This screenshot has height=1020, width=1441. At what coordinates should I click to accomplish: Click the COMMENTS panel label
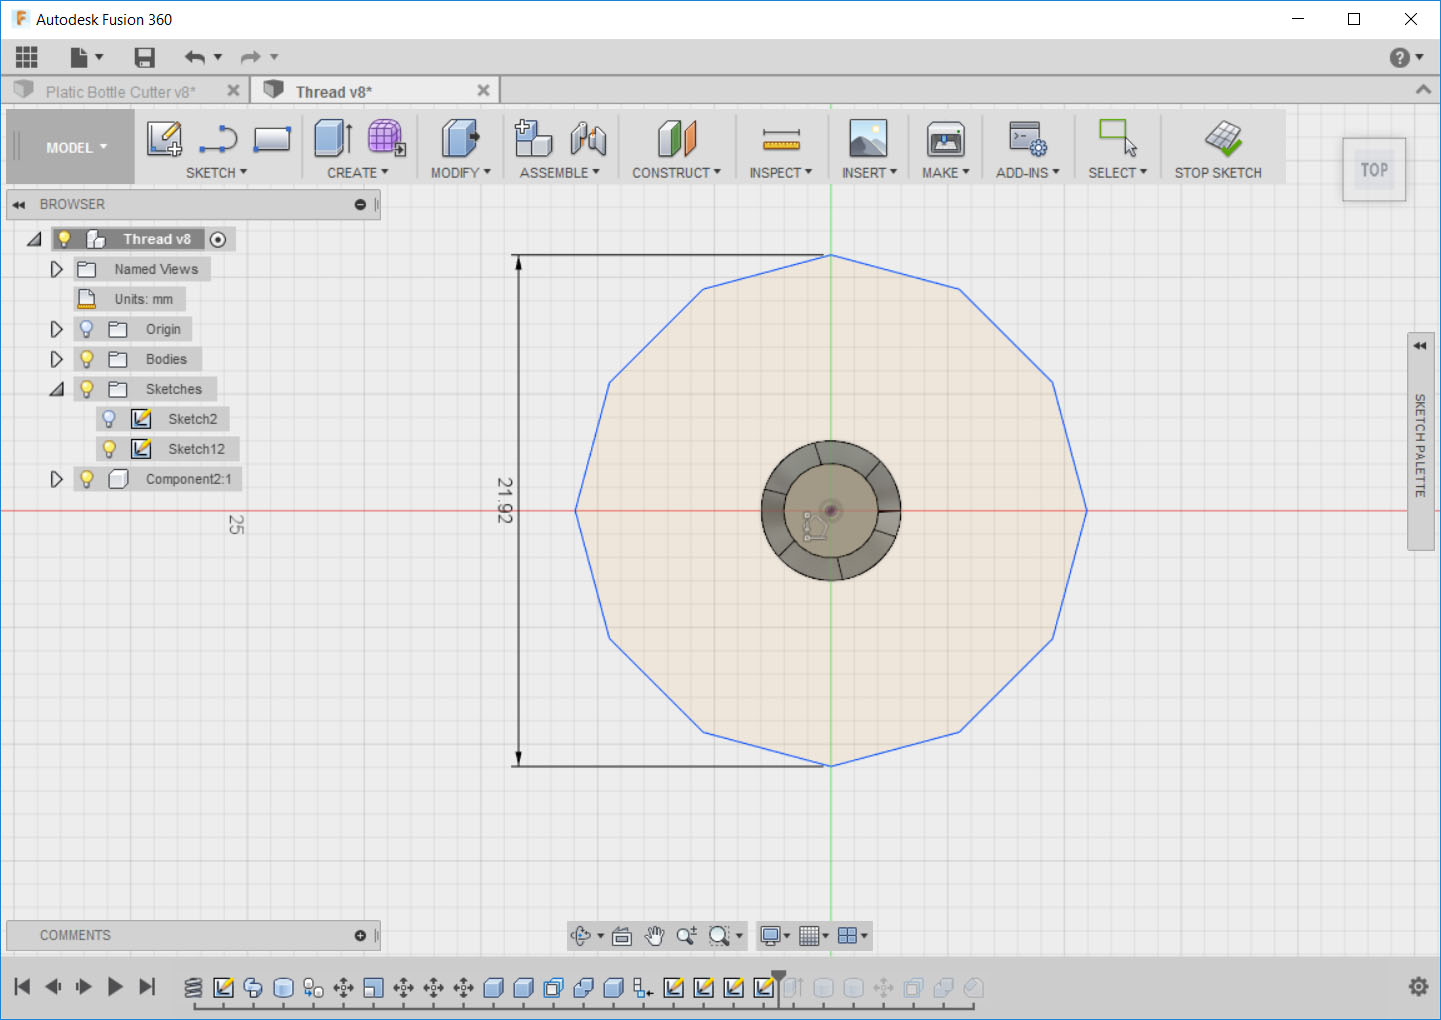[x=74, y=935]
